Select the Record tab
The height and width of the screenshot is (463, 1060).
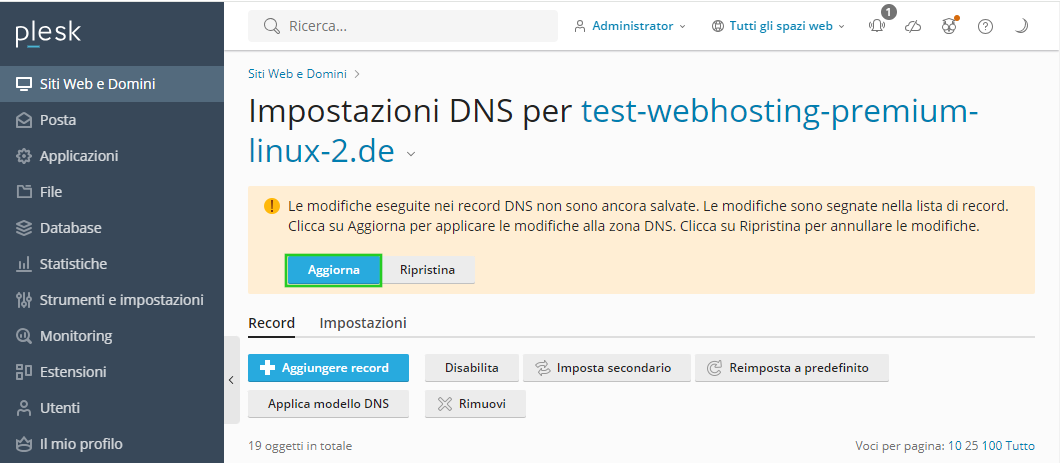(x=272, y=323)
